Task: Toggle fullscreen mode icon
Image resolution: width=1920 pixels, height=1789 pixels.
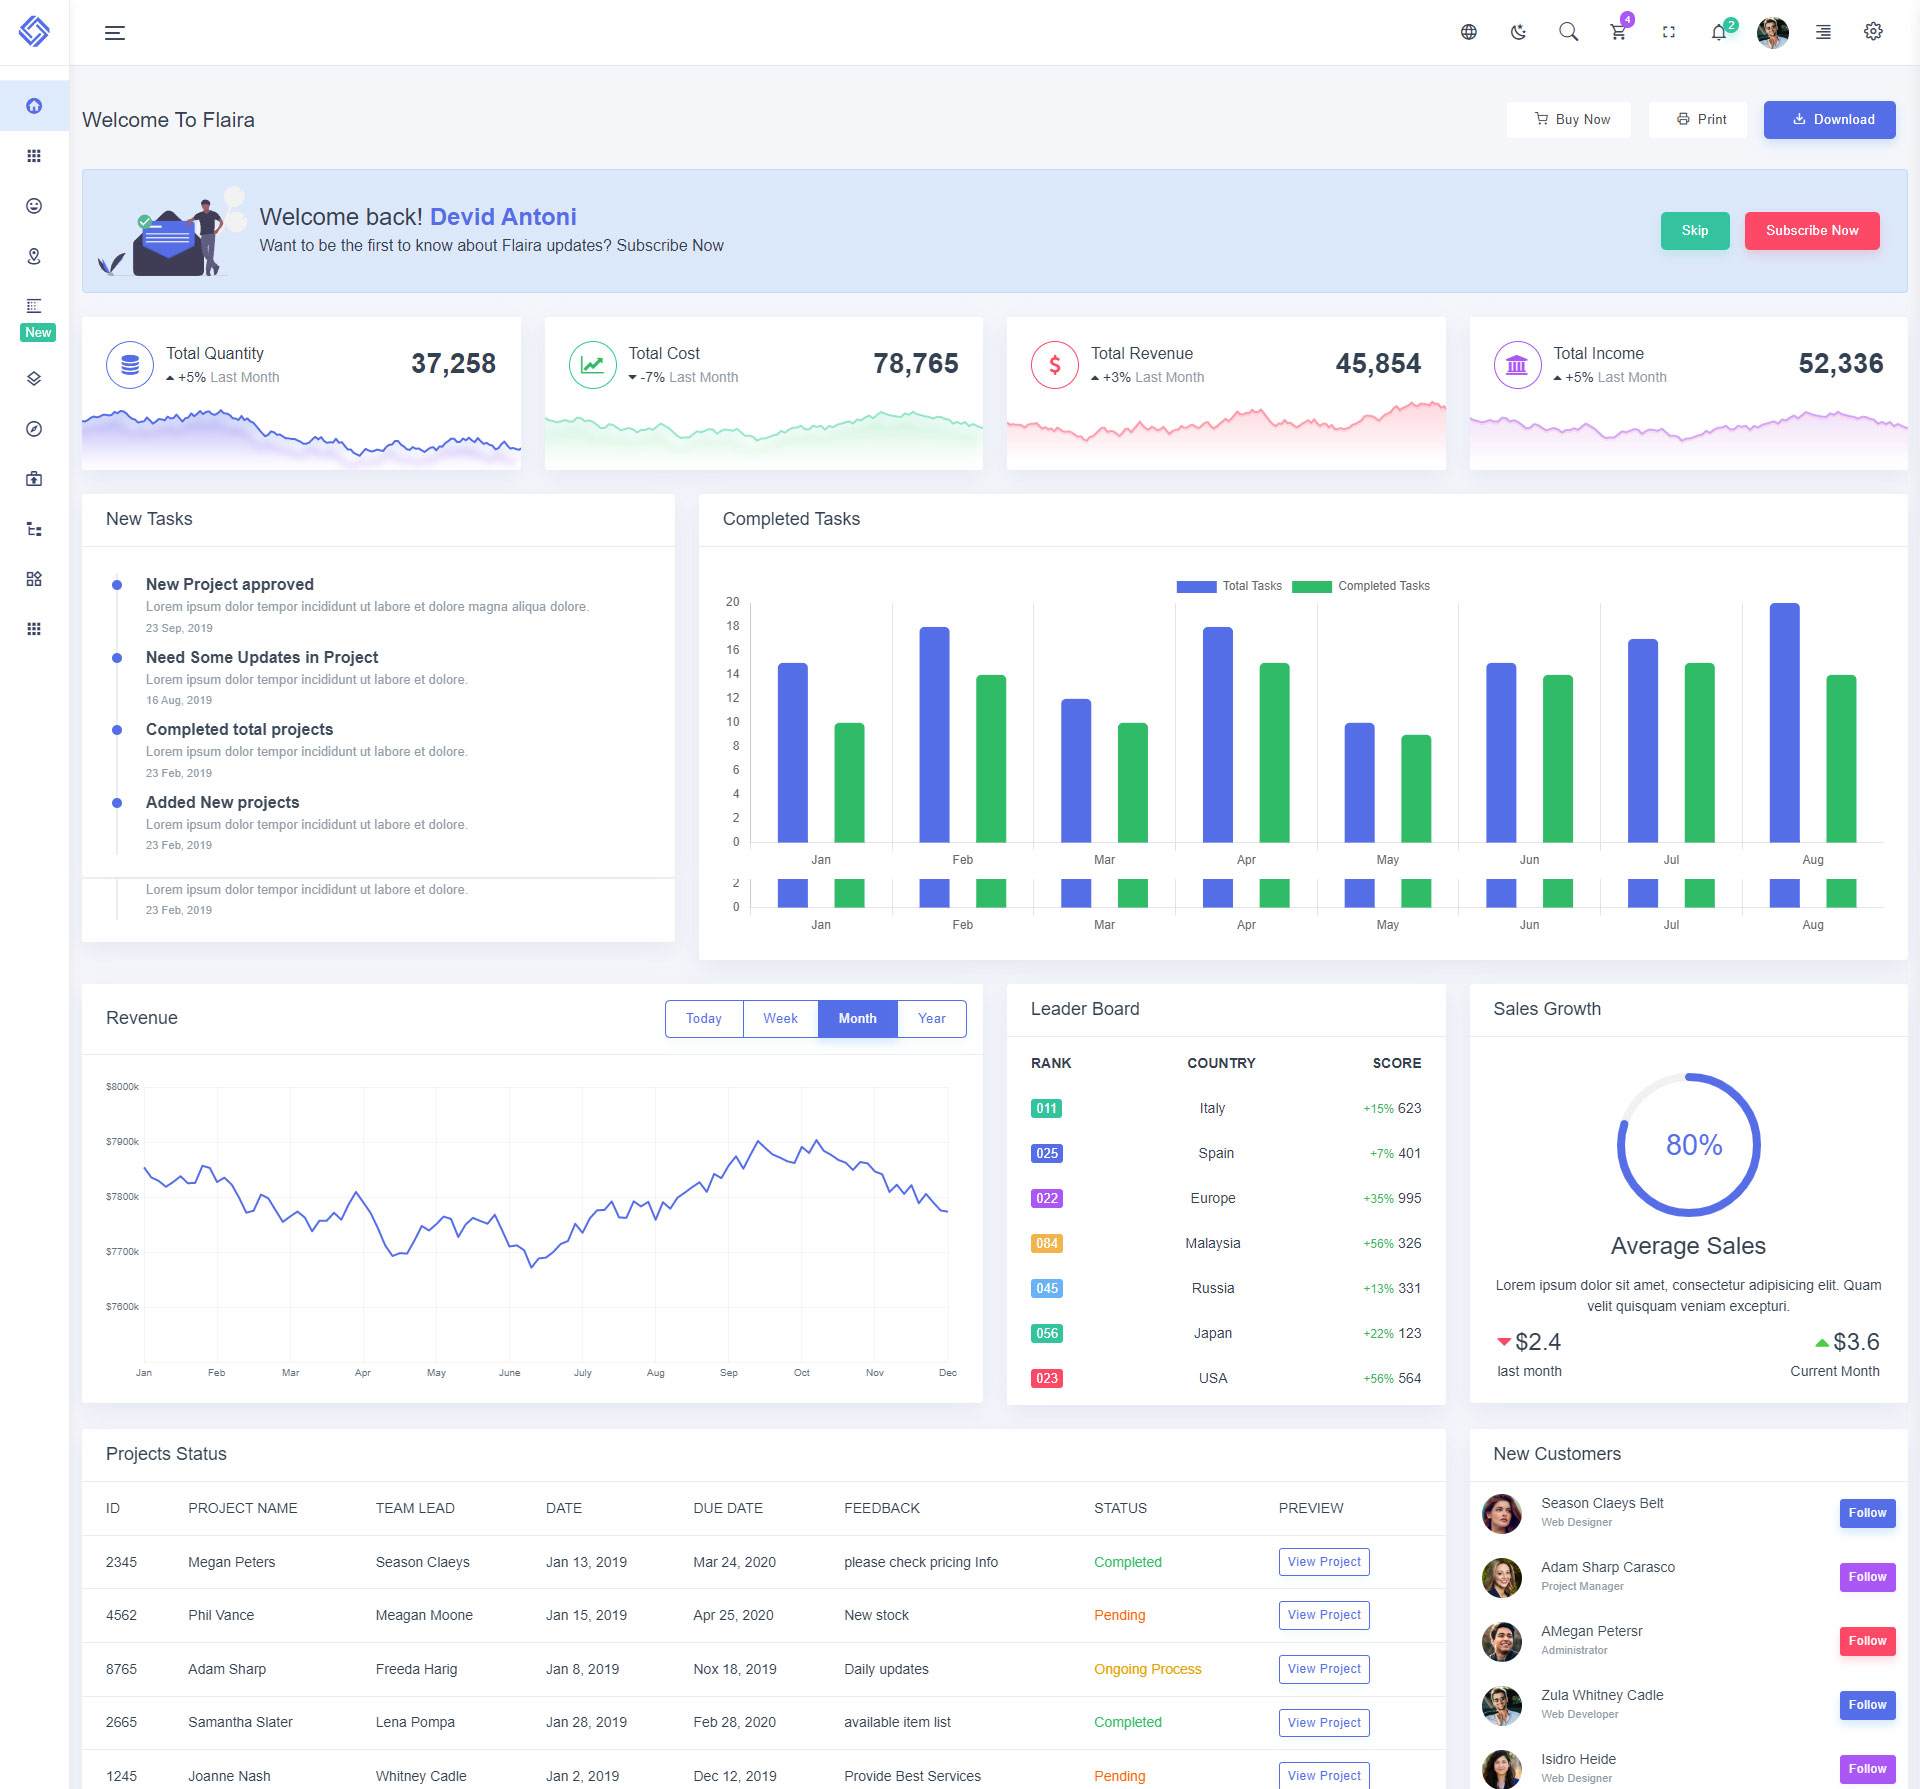Action: pos(1668,33)
